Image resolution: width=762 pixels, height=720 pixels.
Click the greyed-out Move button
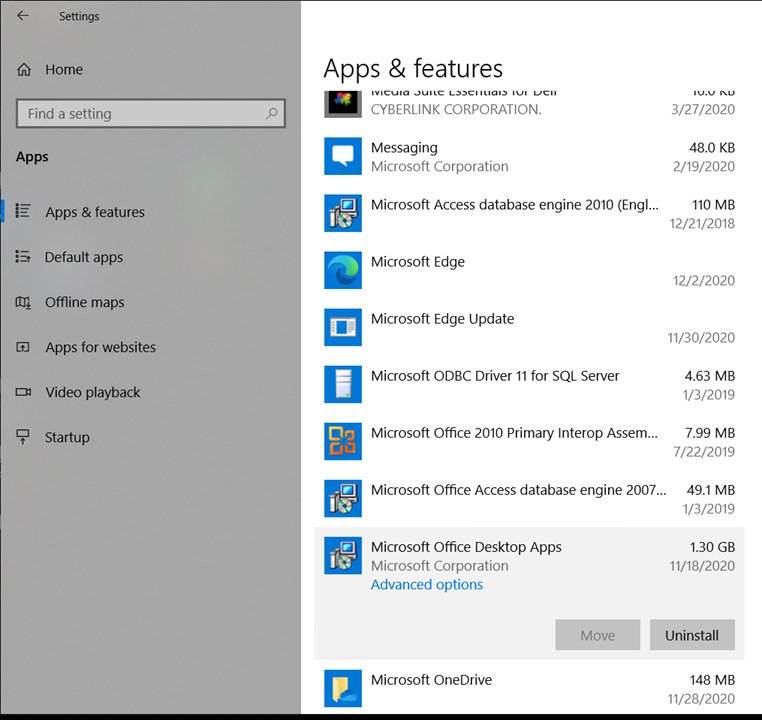(598, 635)
